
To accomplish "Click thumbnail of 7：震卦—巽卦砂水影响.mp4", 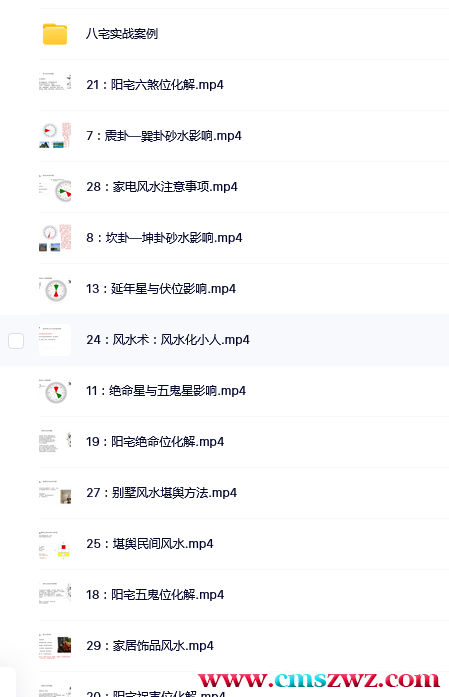I will 55,136.
